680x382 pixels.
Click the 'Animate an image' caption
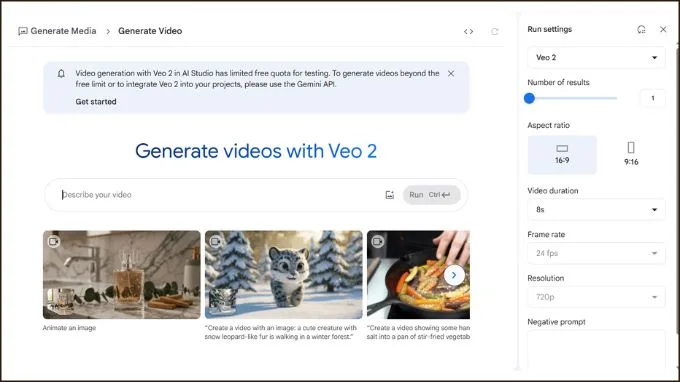click(69, 328)
